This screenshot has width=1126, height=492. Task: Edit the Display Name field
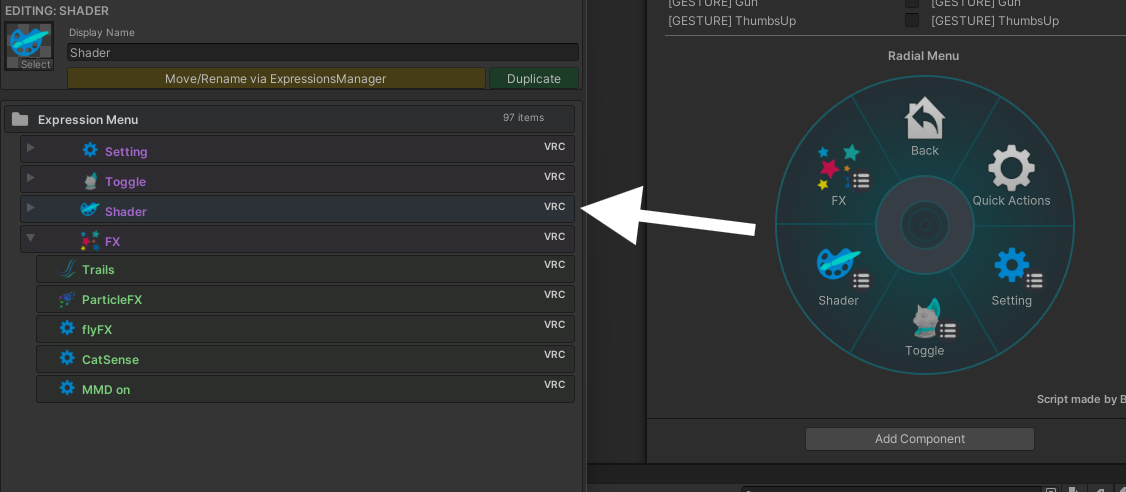coord(322,52)
